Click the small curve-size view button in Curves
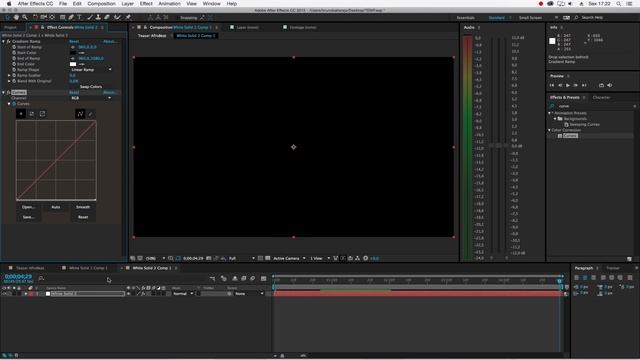Screen dimensions: 640x360 (x=21, y=114)
